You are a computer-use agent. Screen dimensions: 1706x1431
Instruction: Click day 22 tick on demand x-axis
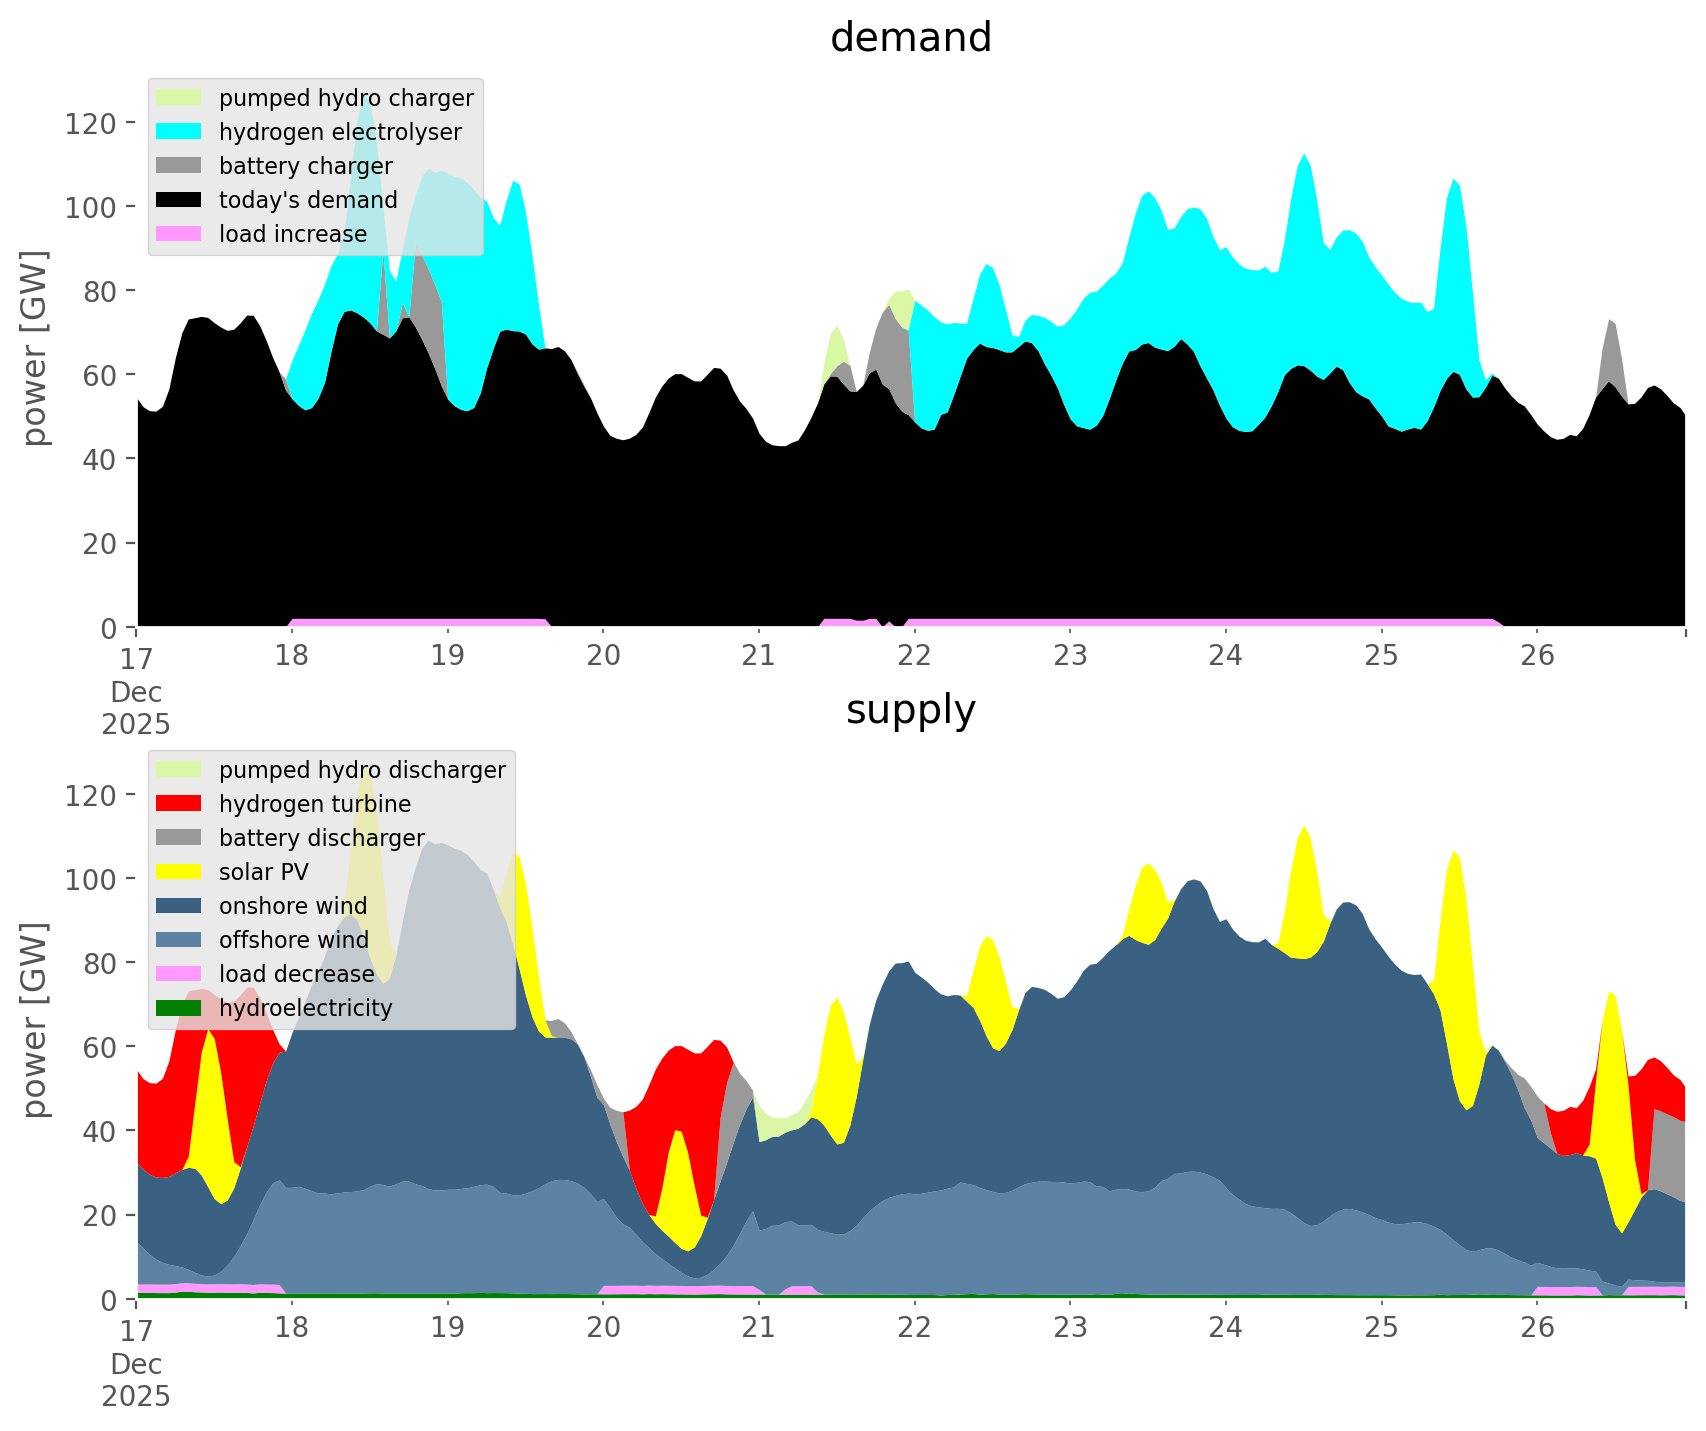(x=914, y=656)
